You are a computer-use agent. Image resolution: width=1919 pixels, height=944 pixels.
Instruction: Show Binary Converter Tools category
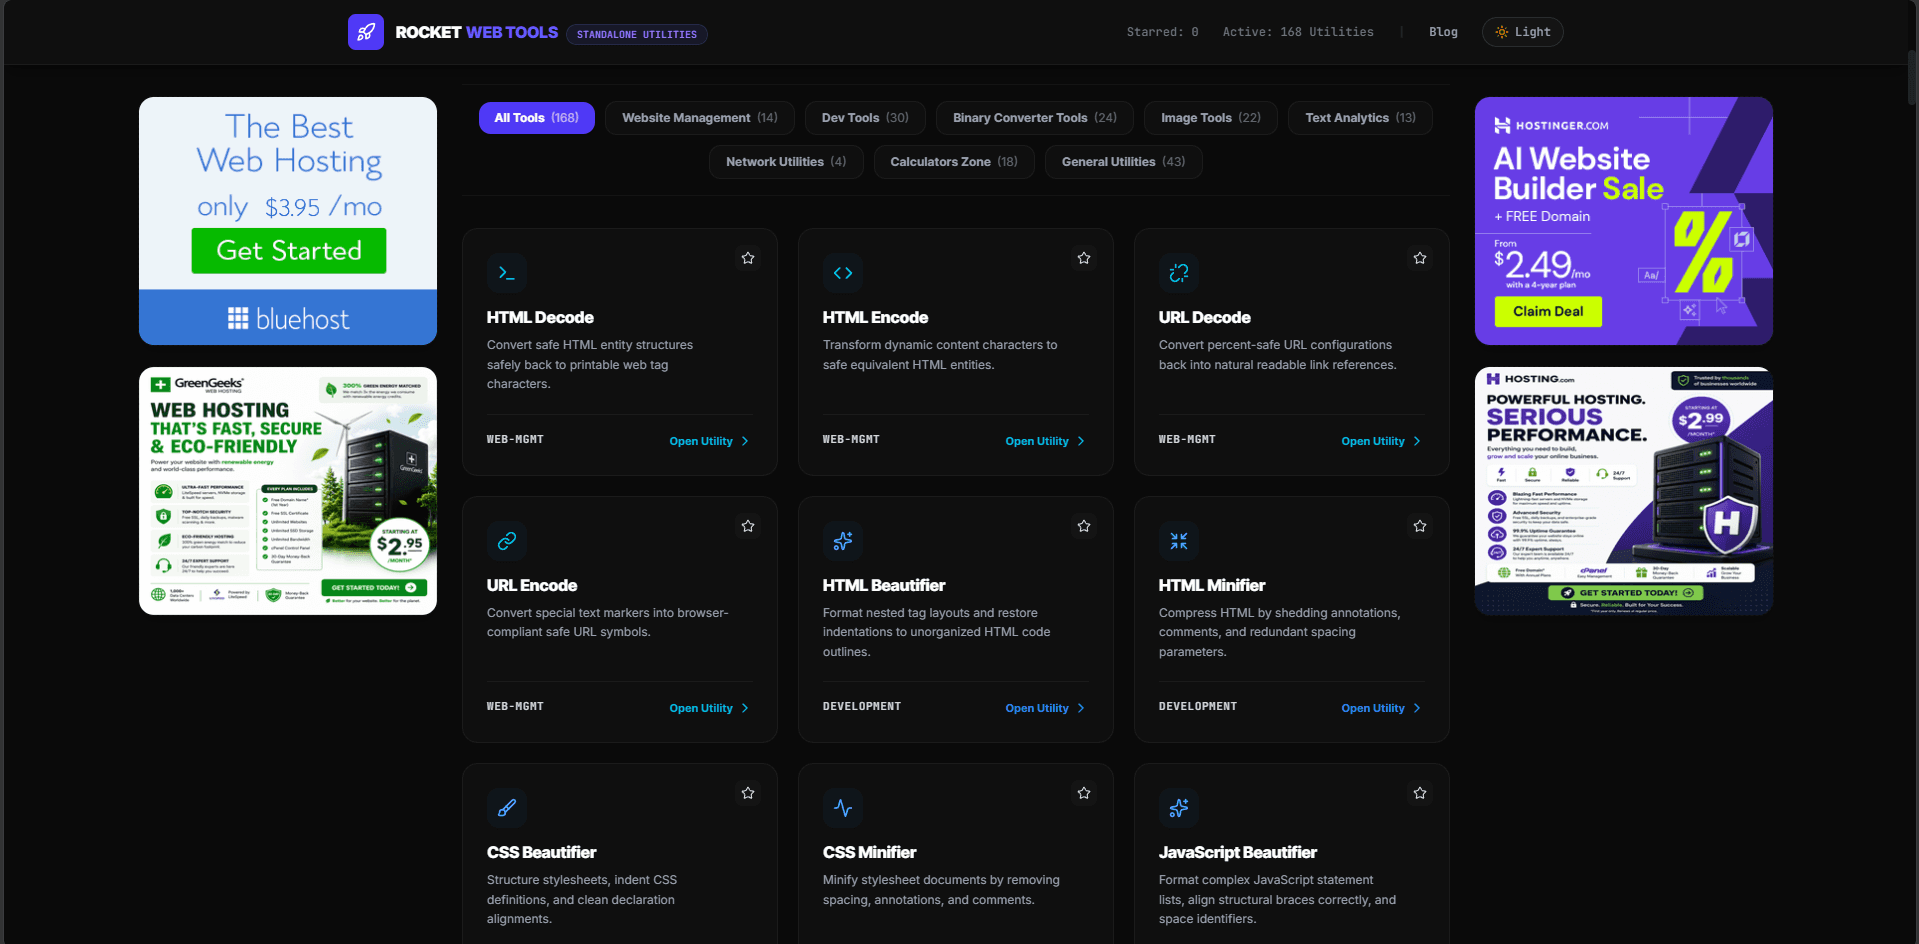(1034, 118)
